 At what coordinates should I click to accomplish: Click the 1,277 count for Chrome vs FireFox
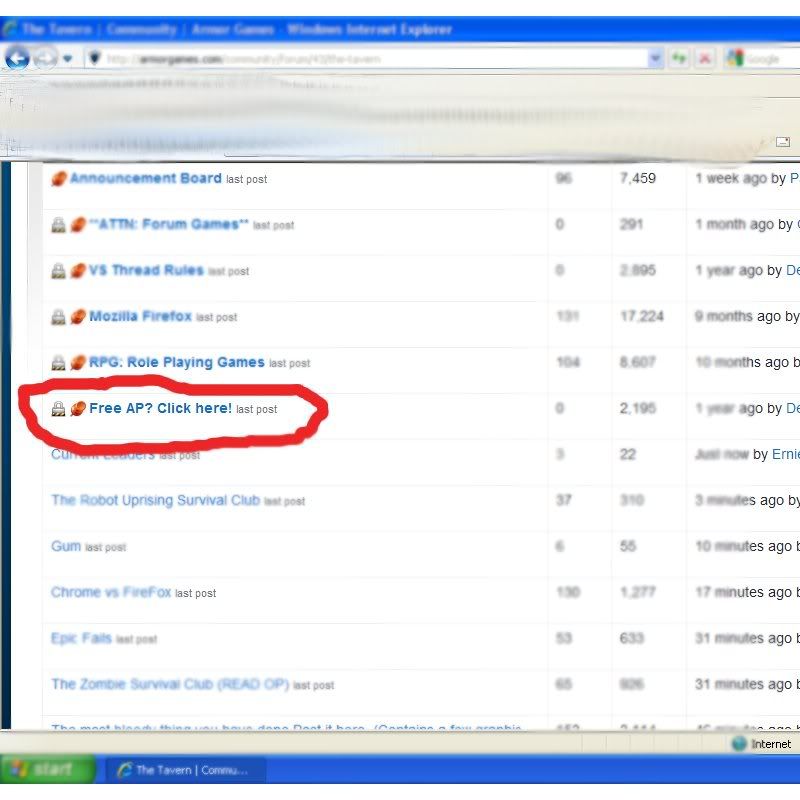638,592
